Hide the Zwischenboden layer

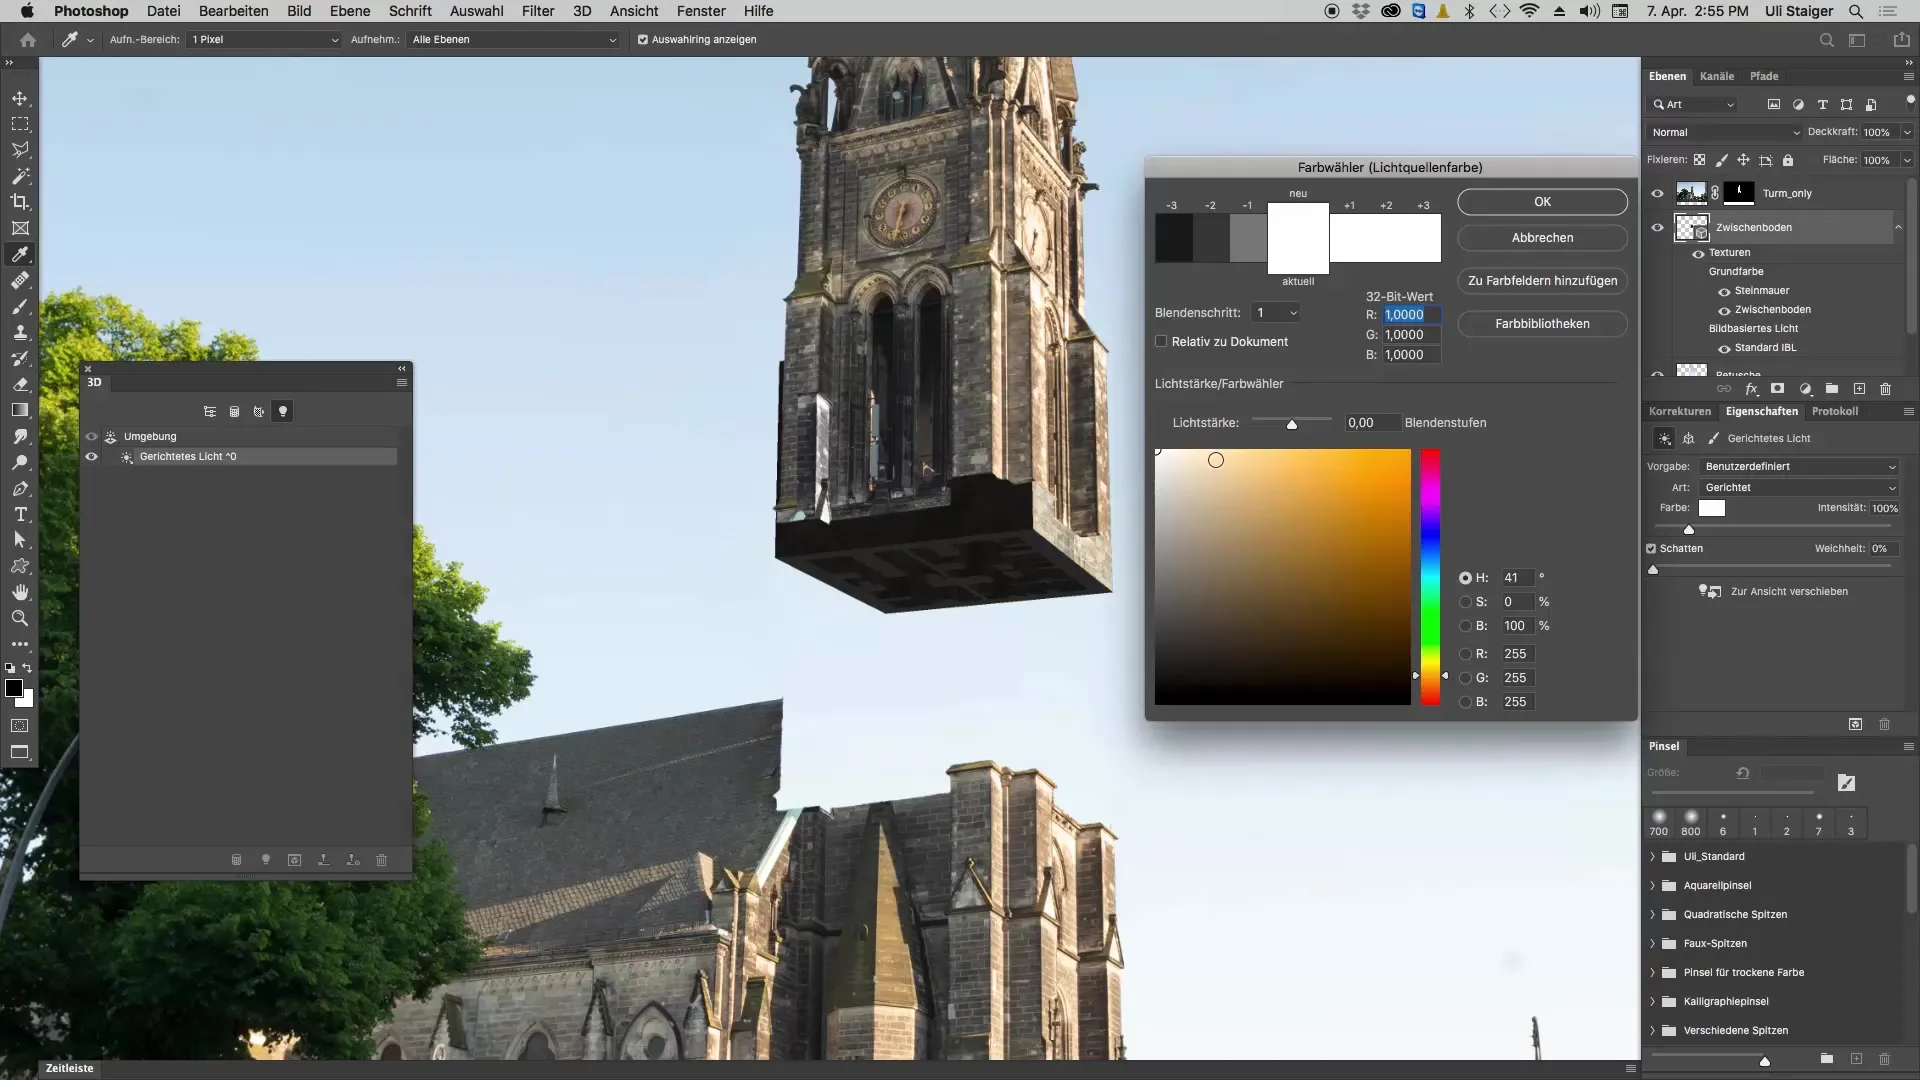click(x=1657, y=227)
